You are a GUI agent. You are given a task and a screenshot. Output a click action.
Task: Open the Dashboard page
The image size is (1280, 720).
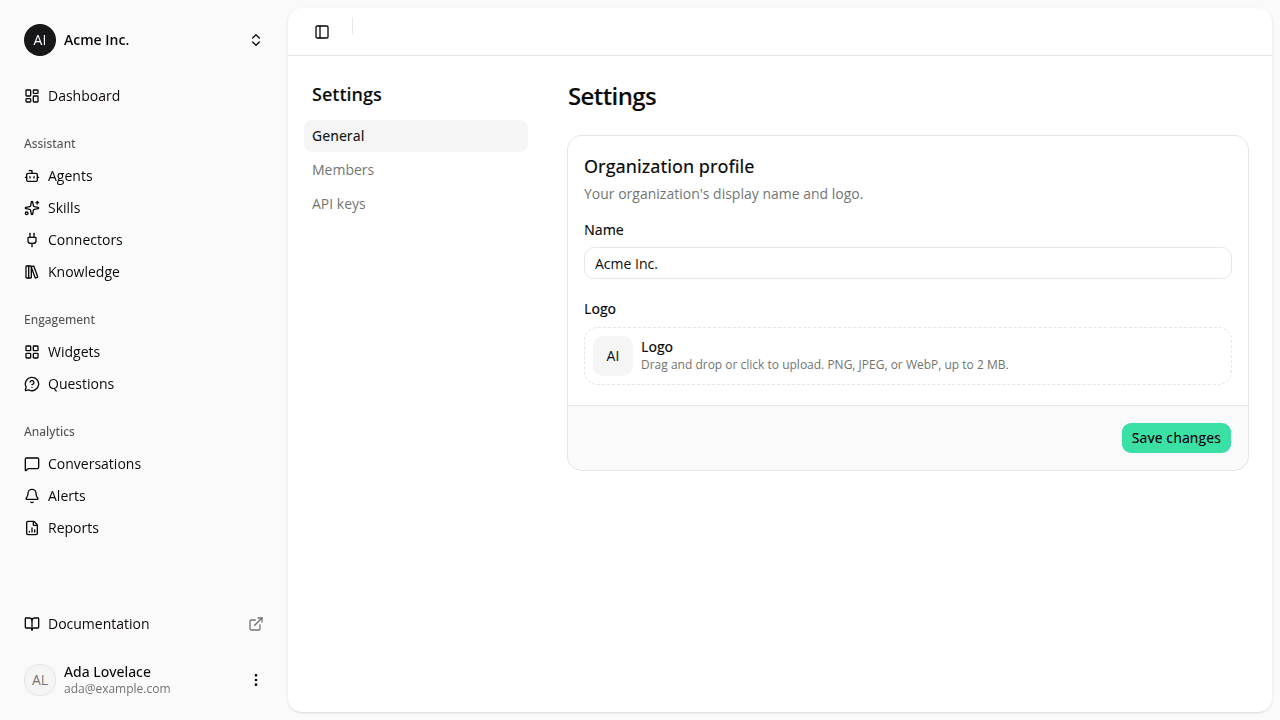(x=144, y=96)
